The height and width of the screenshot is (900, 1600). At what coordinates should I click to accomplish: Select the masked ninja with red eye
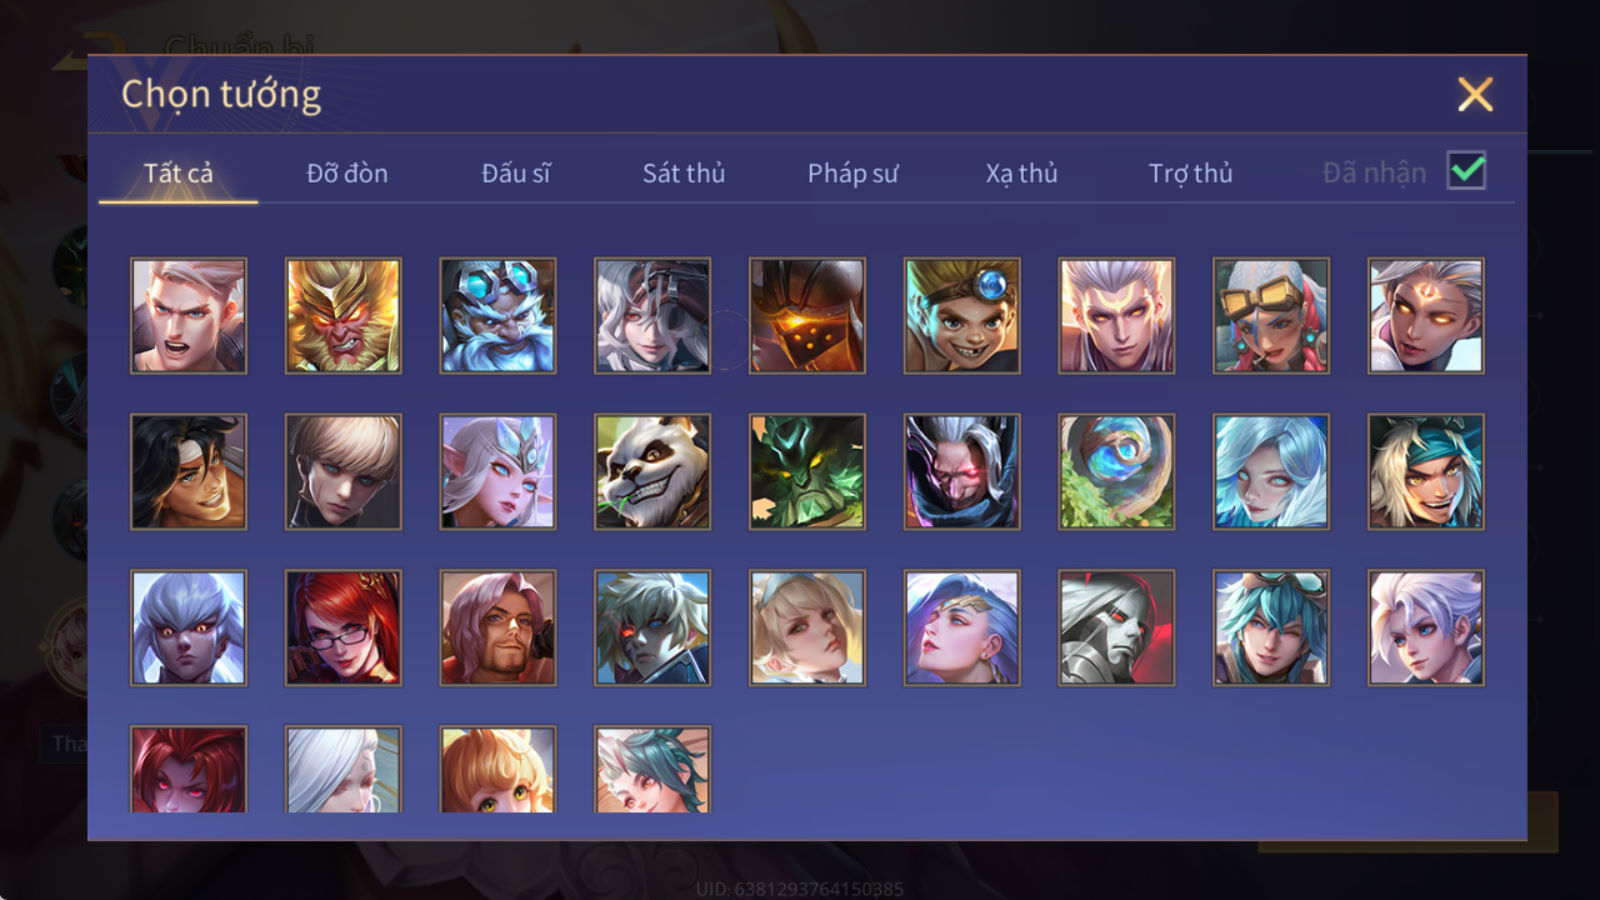click(x=962, y=472)
